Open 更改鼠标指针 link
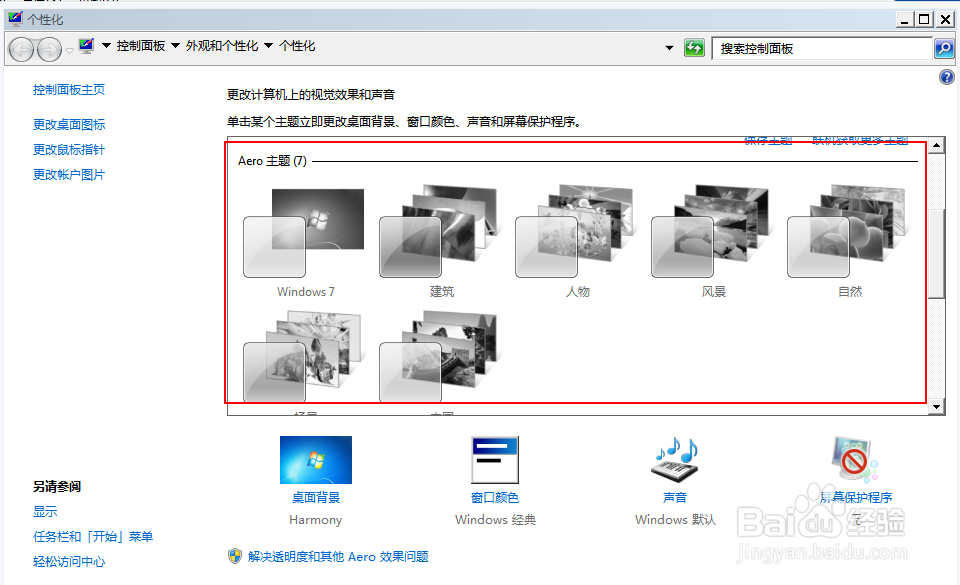 (x=69, y=150)
